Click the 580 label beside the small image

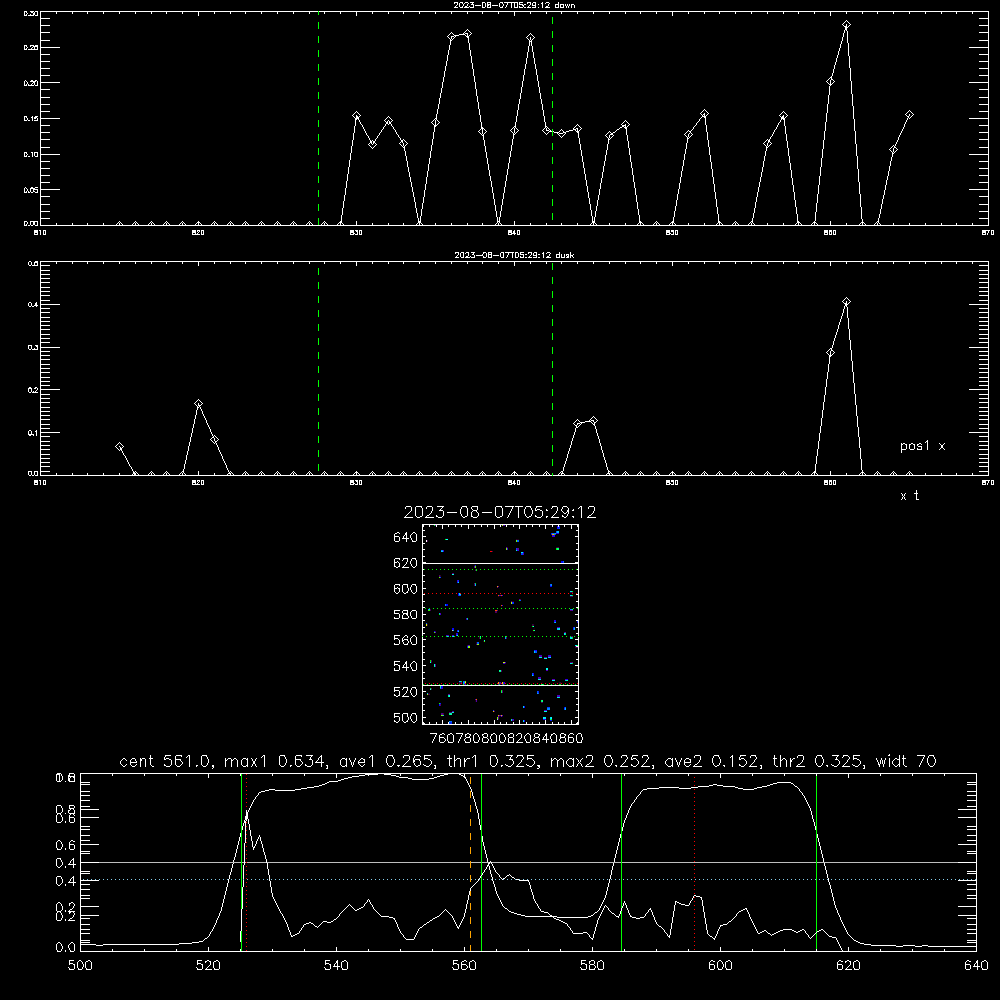[406, 615]
